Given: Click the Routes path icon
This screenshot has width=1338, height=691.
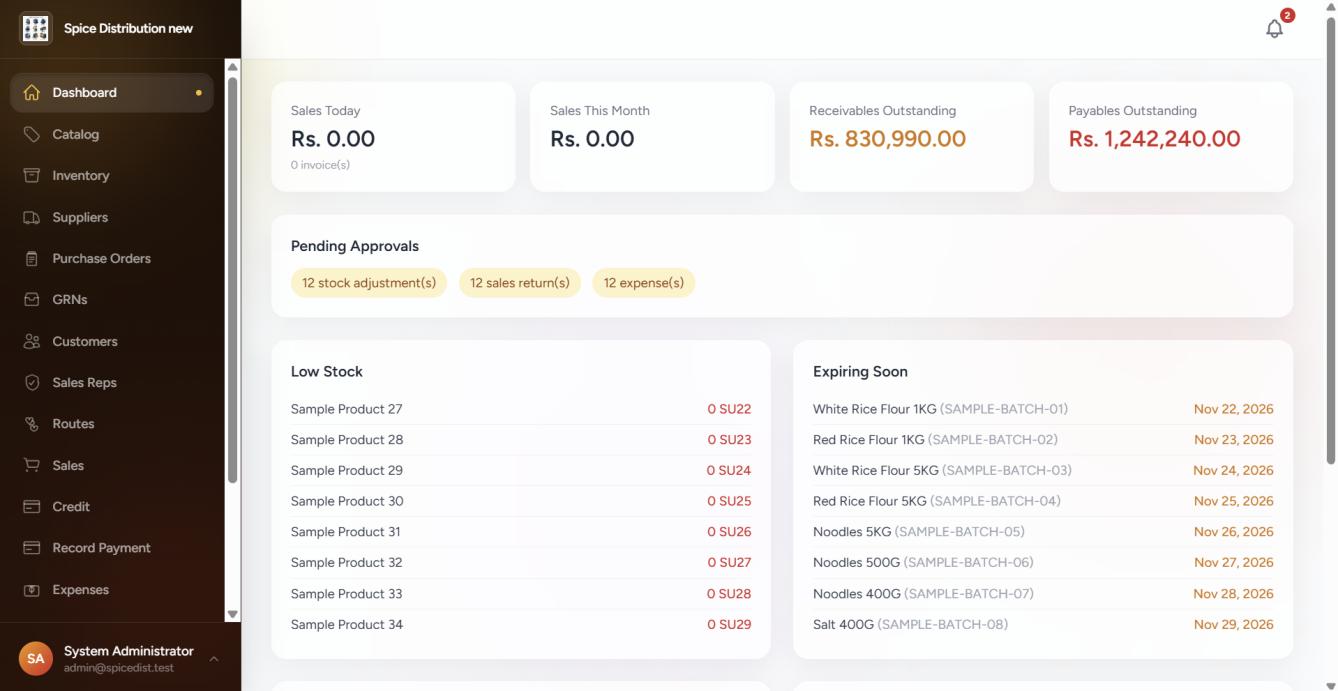Looking at the screenshot, I should point(31,424).
